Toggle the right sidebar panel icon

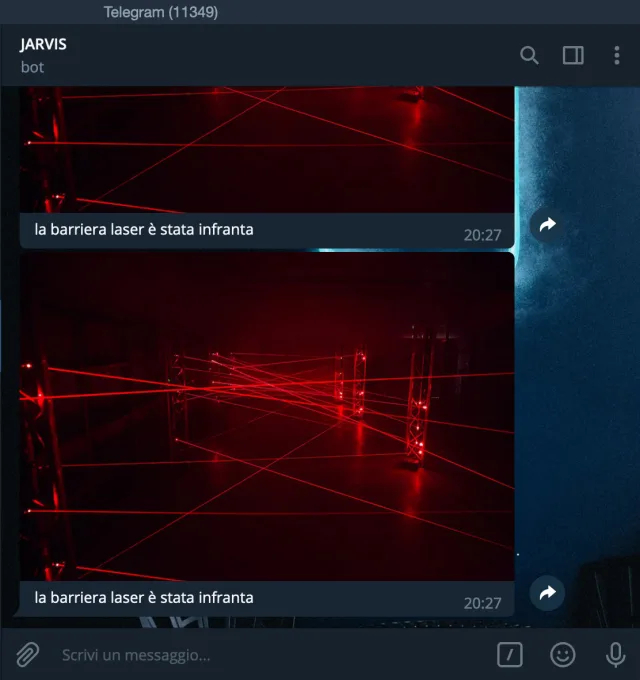click(x=573, y=56)
